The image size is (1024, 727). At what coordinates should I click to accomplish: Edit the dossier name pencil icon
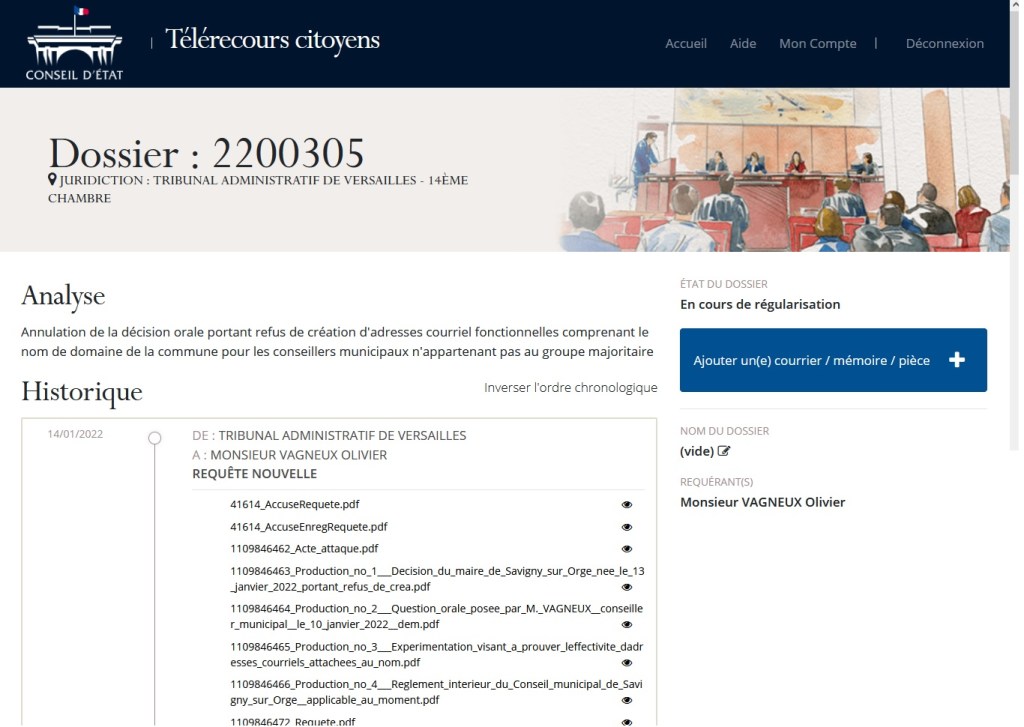(724, 451)
